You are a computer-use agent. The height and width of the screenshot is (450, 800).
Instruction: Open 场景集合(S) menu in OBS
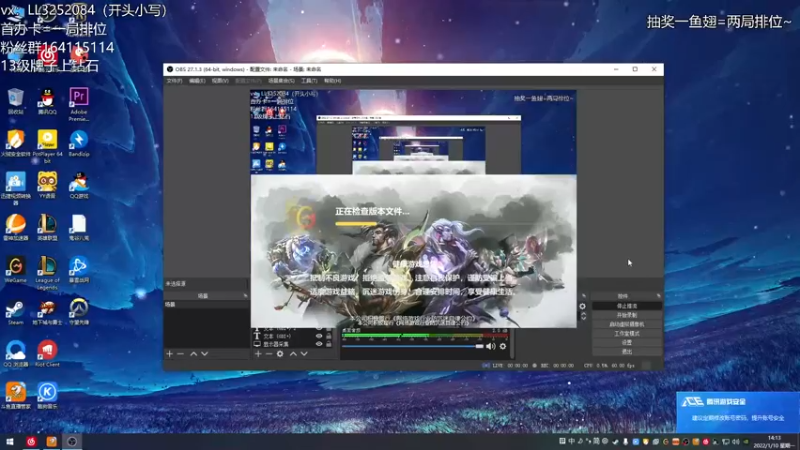[281, 81]
